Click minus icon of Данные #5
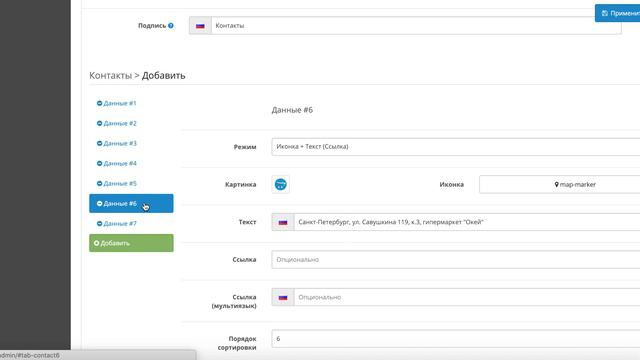Screen dimensions: 640x360 tap(99, 183)
